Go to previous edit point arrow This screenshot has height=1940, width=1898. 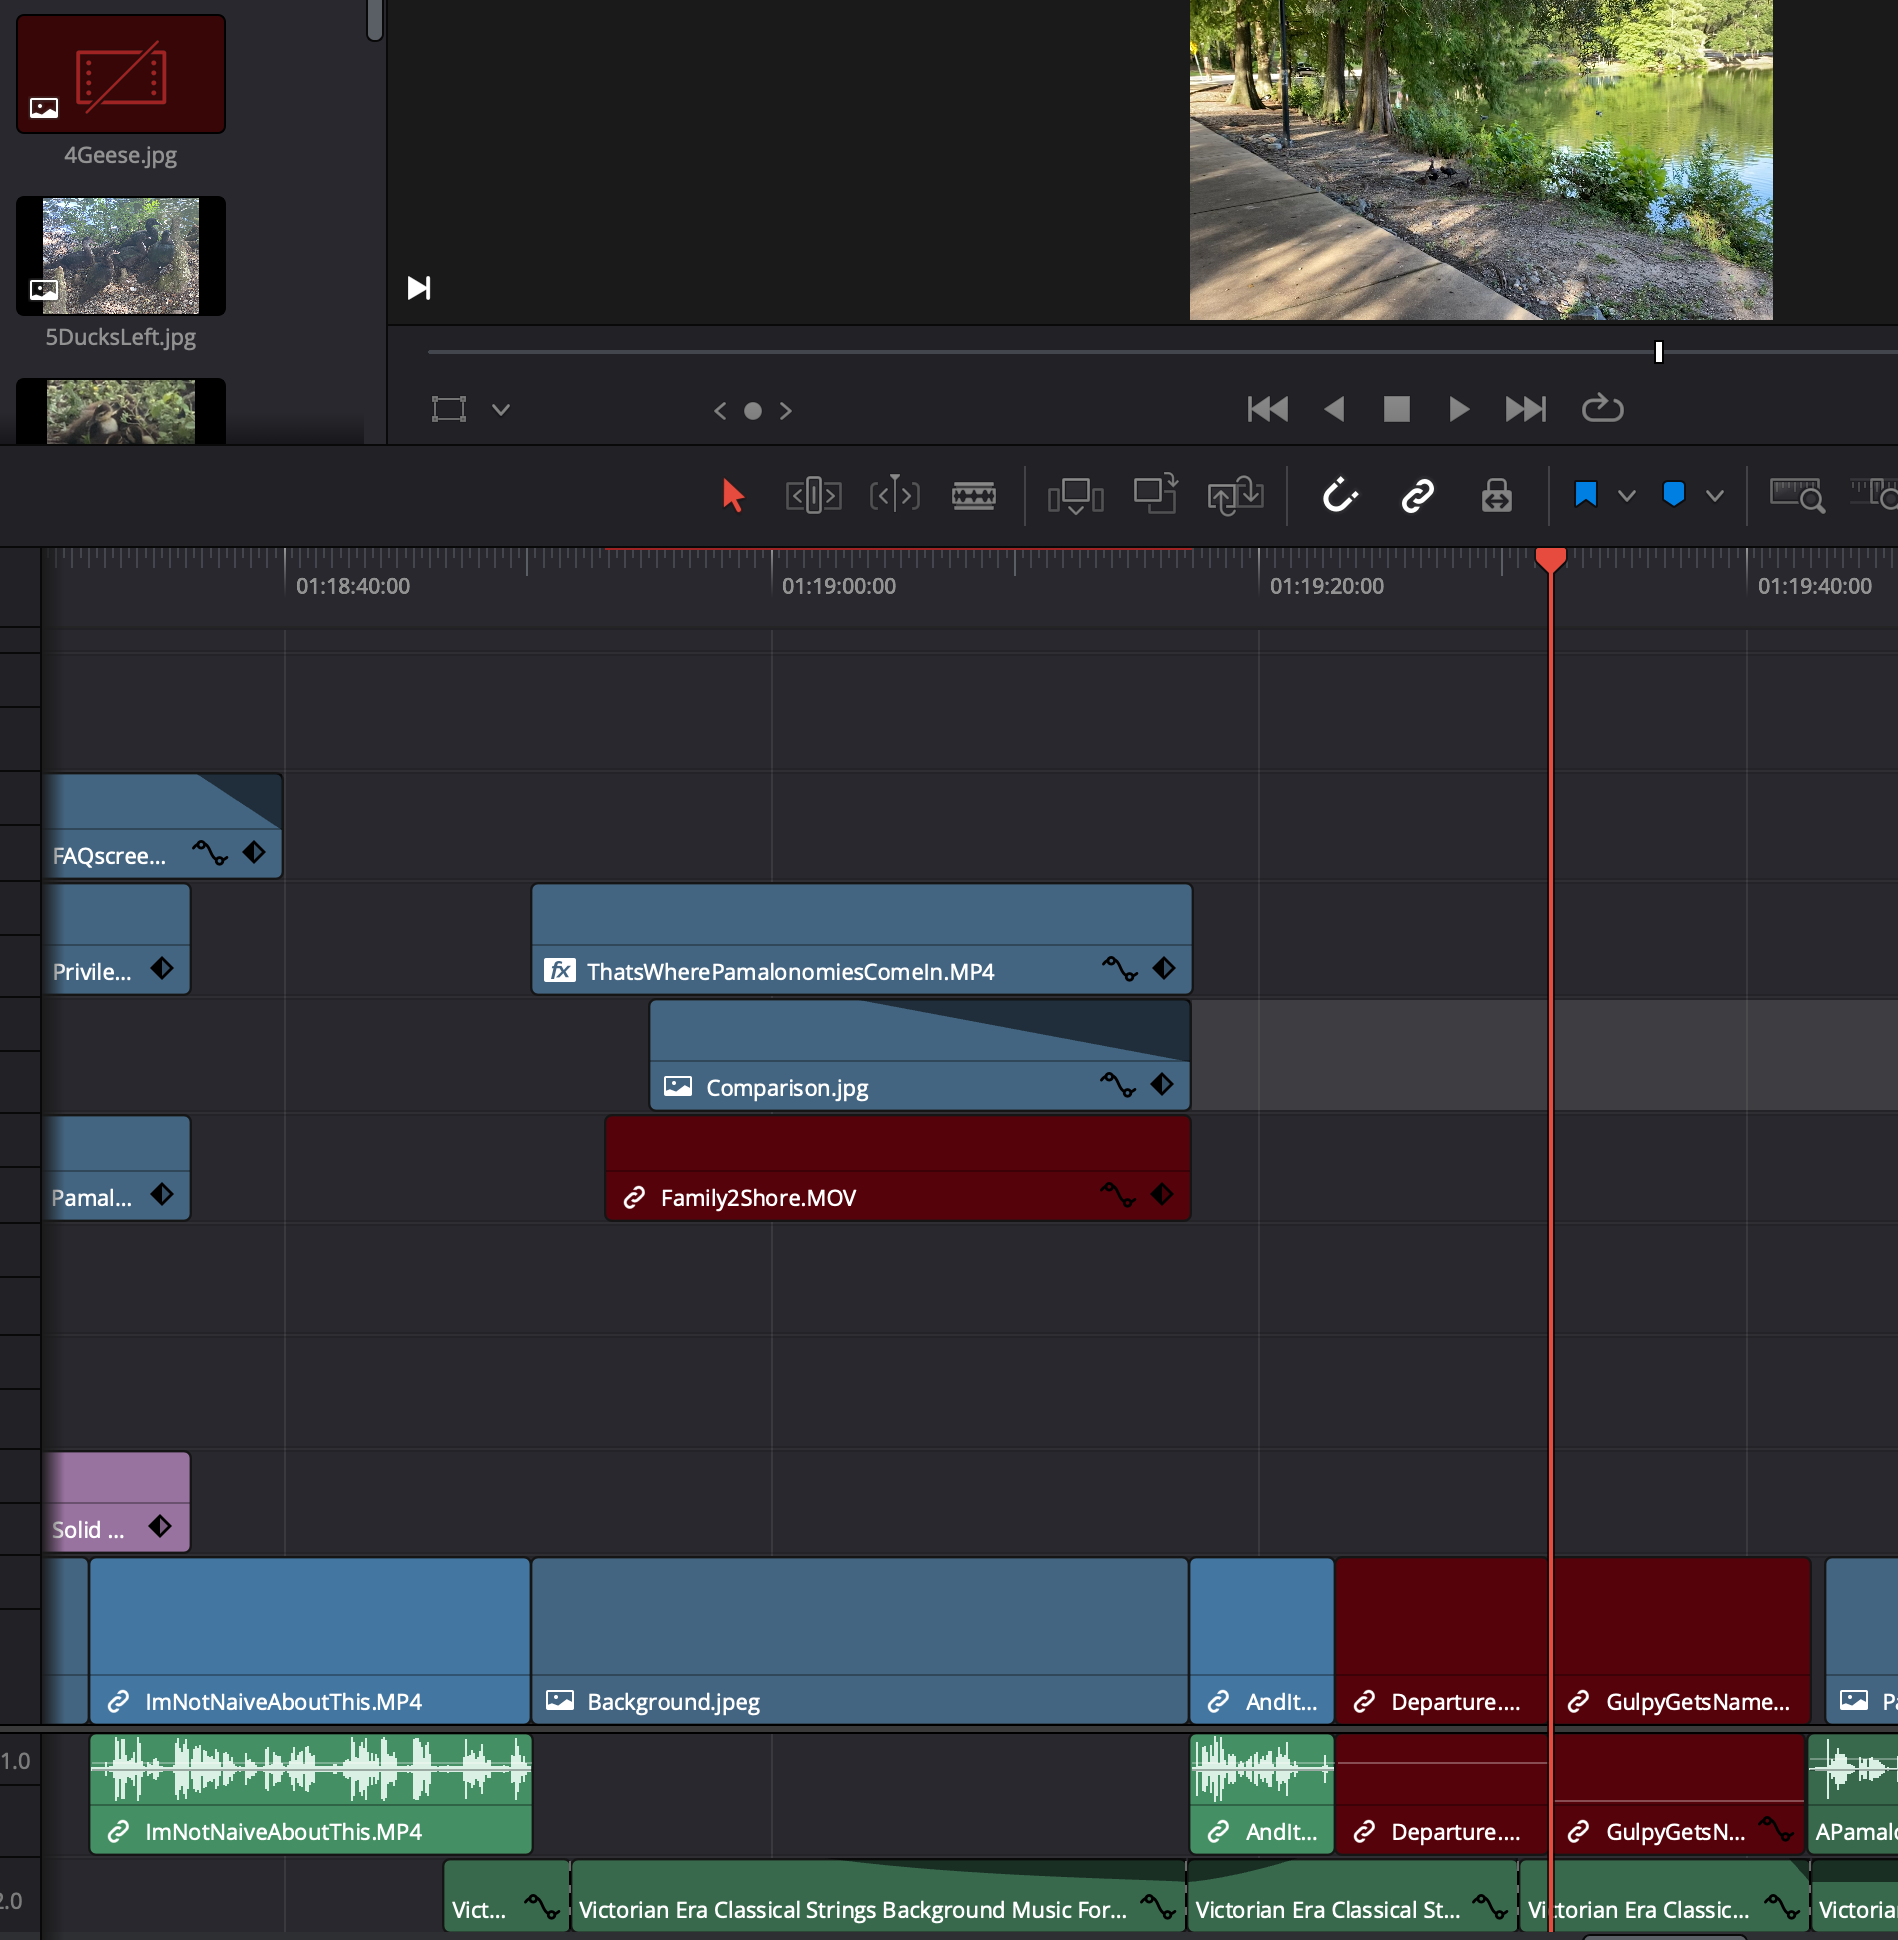tap(720, 411)
